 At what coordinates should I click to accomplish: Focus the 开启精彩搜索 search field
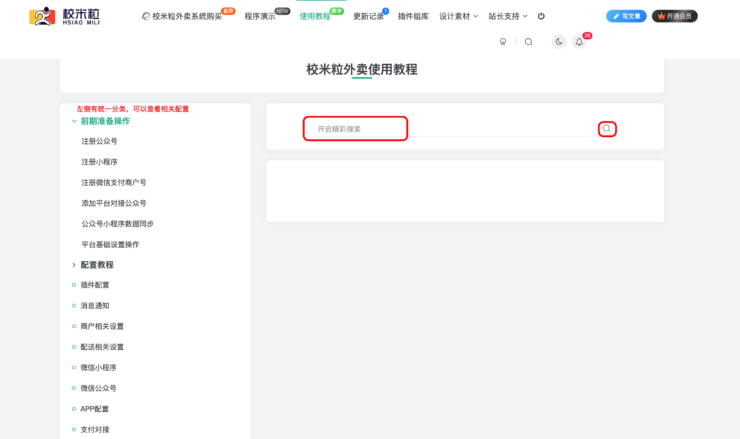[x=356, y=129]
